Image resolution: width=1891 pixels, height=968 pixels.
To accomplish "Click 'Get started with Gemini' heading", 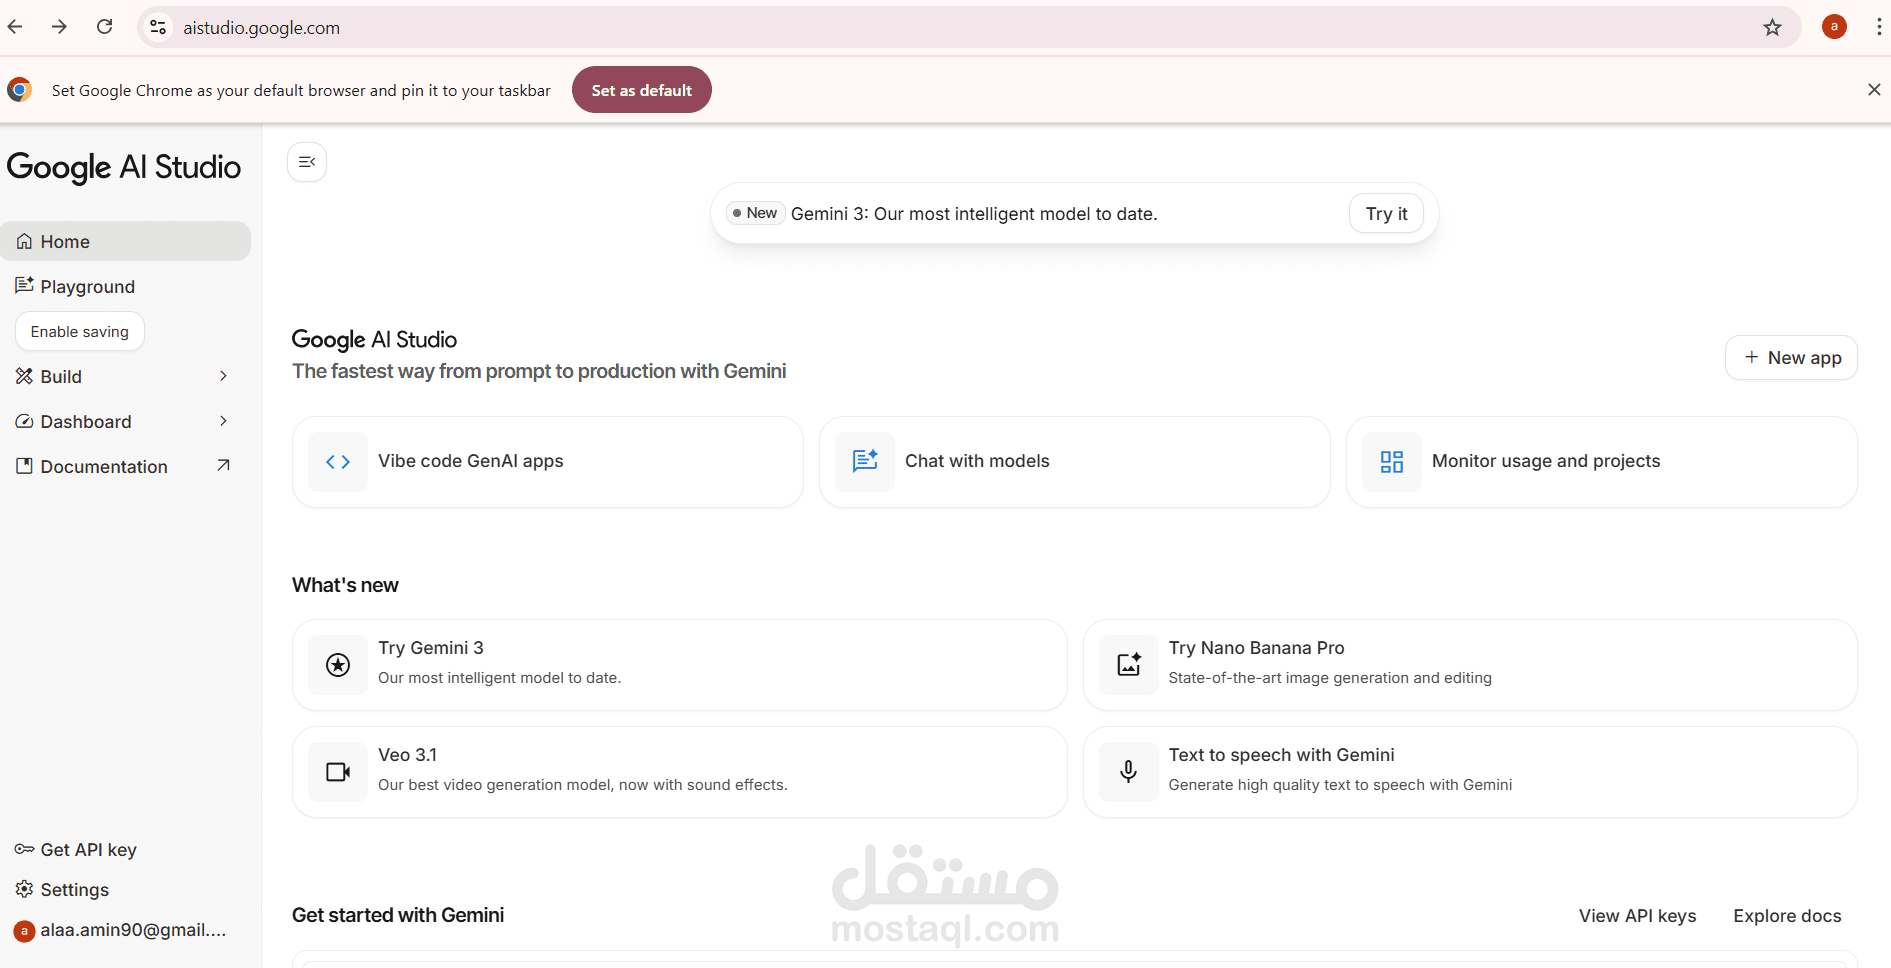I will (x=398, y=915).
